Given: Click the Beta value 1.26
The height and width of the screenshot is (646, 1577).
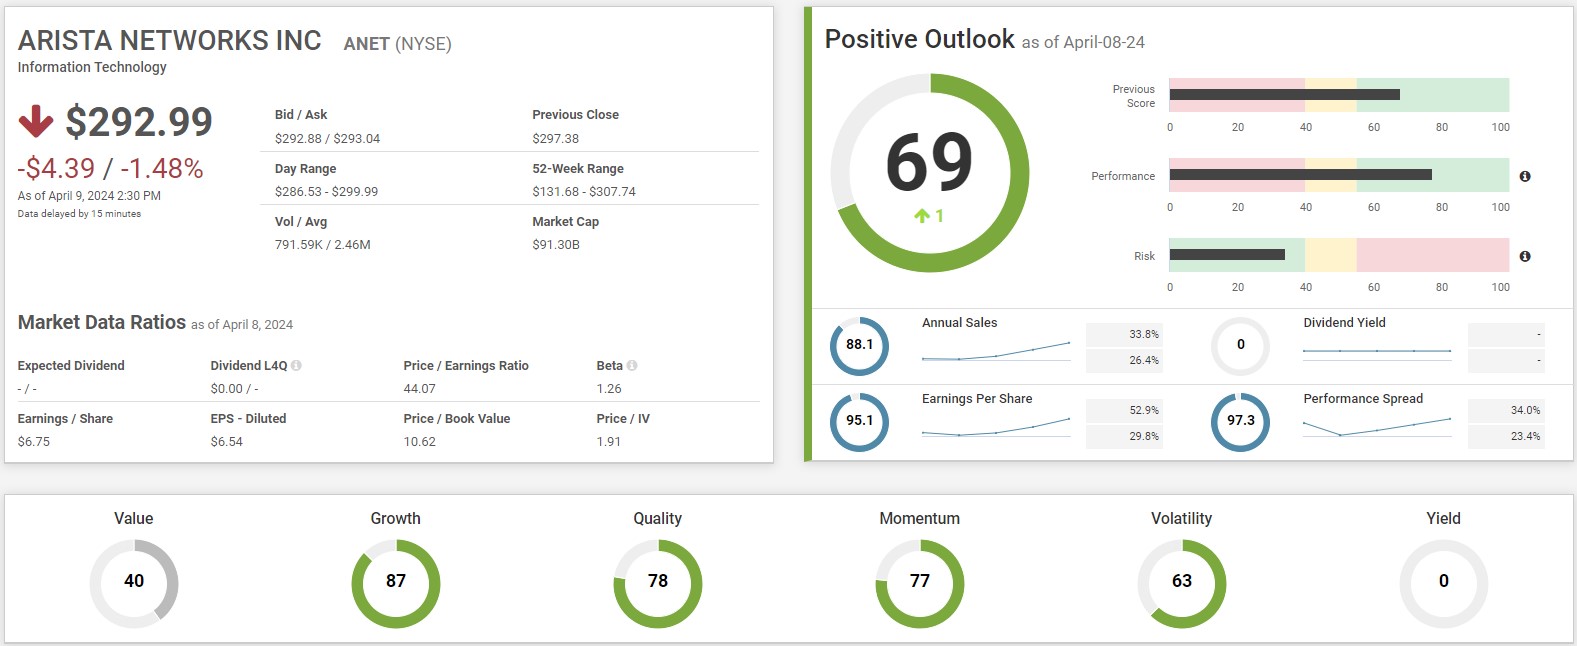Looking at the screenshot, I should click(609, 389).
